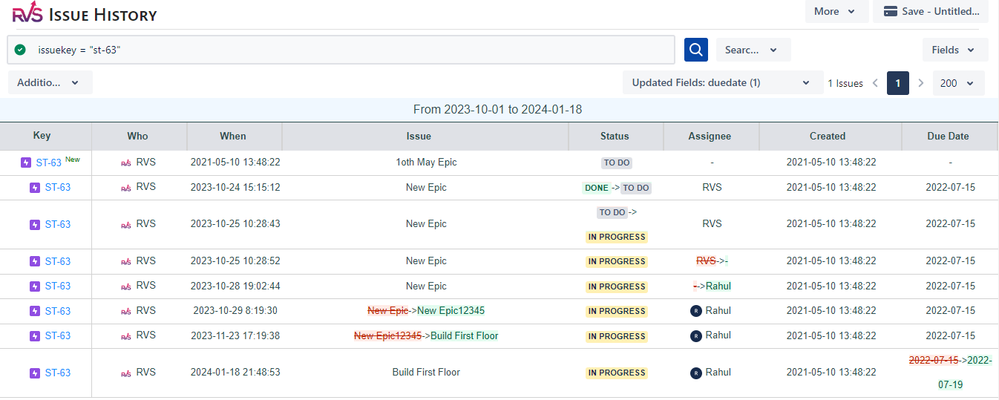
Task: Click the blue search magnifier button
Action: coord(696,50)
